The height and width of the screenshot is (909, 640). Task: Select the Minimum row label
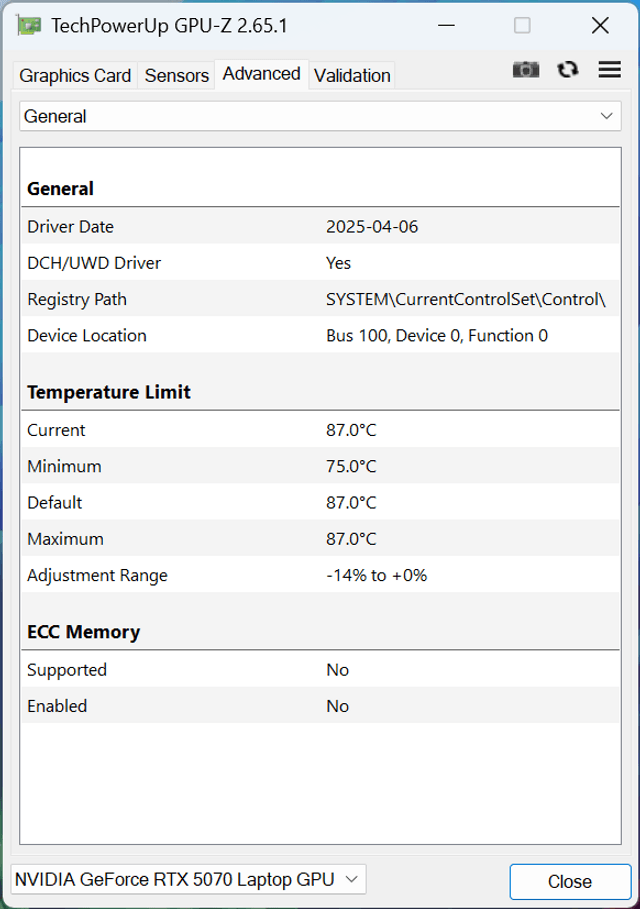64,467
